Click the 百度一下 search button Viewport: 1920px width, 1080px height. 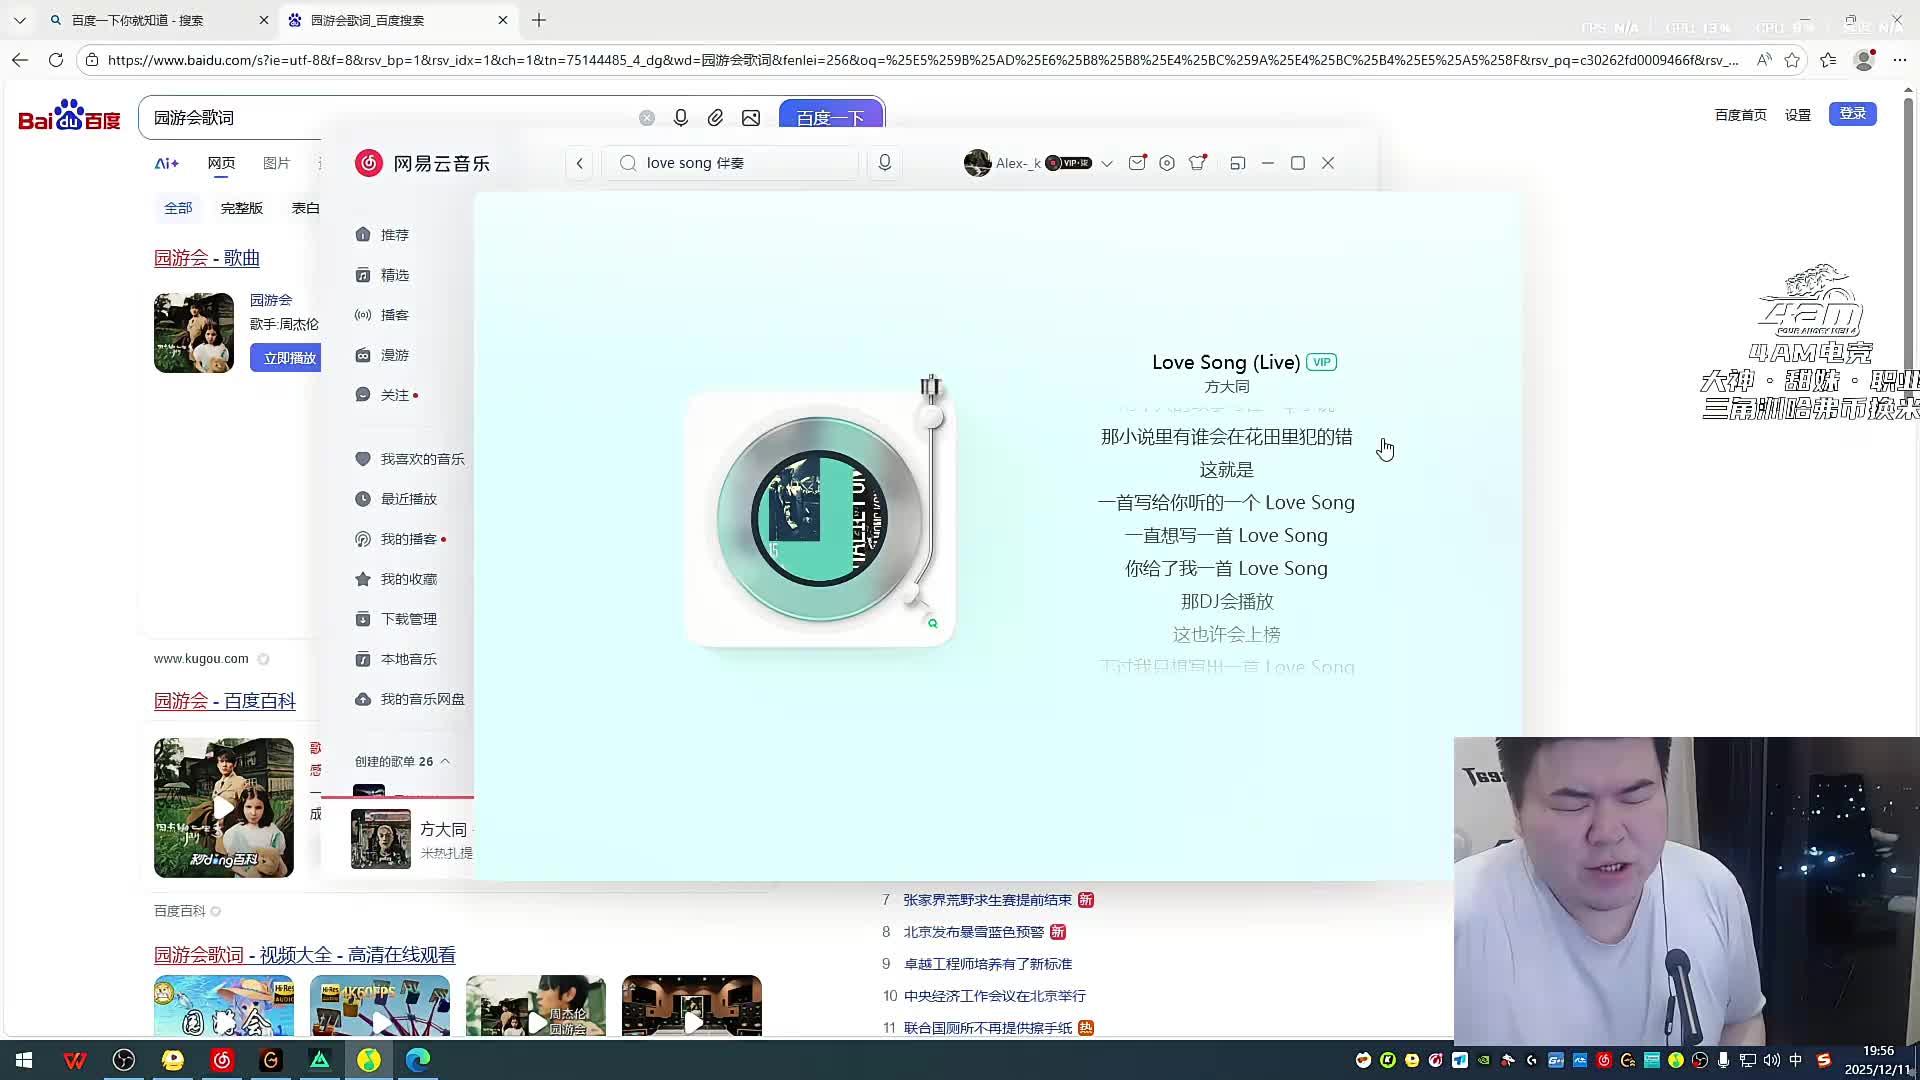coord(830,117)
